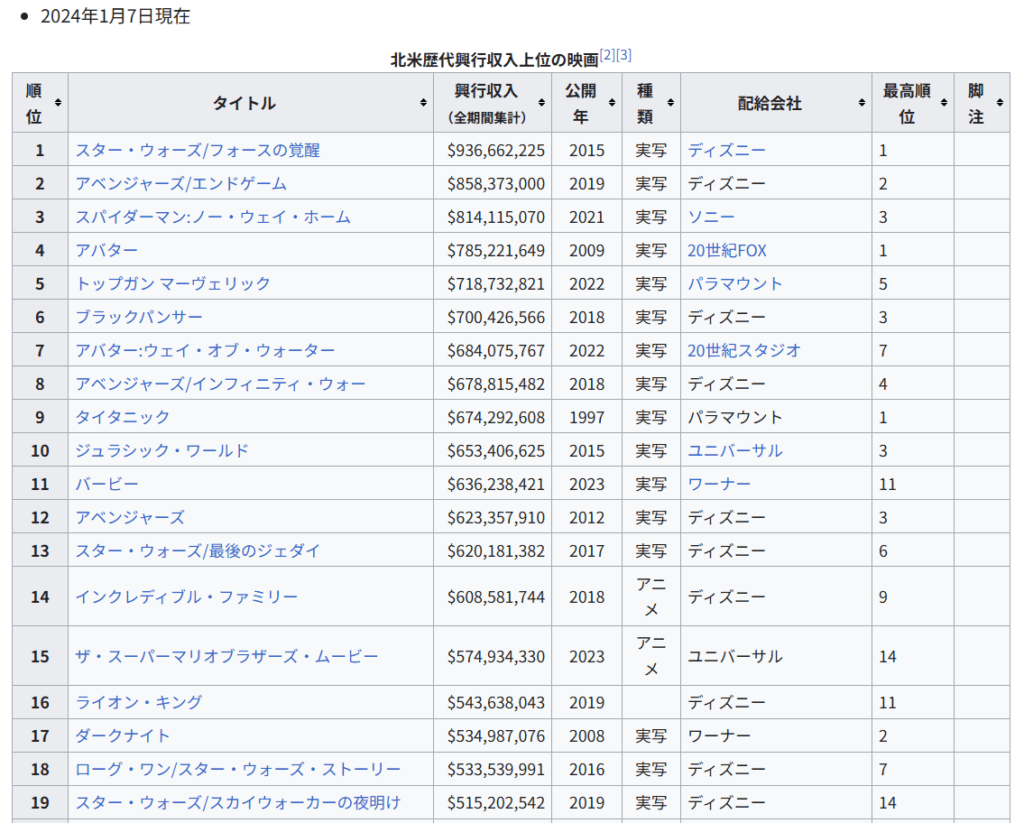Click パラマウント link in トップガン row
Image resolution: width=1024 pixels, height=823 pixels.
735,283
